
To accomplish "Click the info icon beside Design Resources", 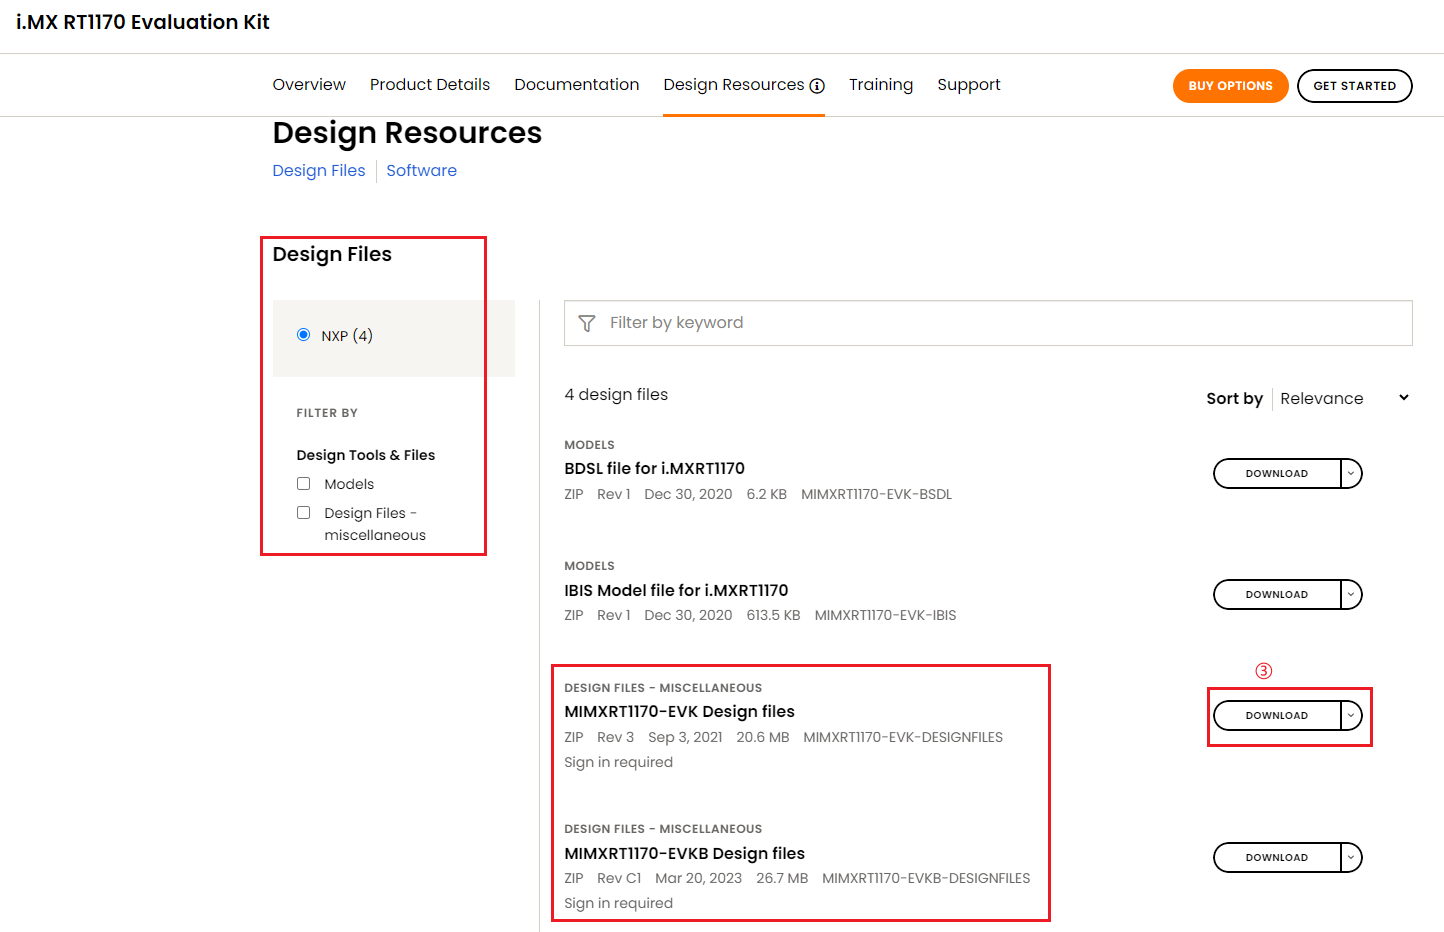I will 817,86.
